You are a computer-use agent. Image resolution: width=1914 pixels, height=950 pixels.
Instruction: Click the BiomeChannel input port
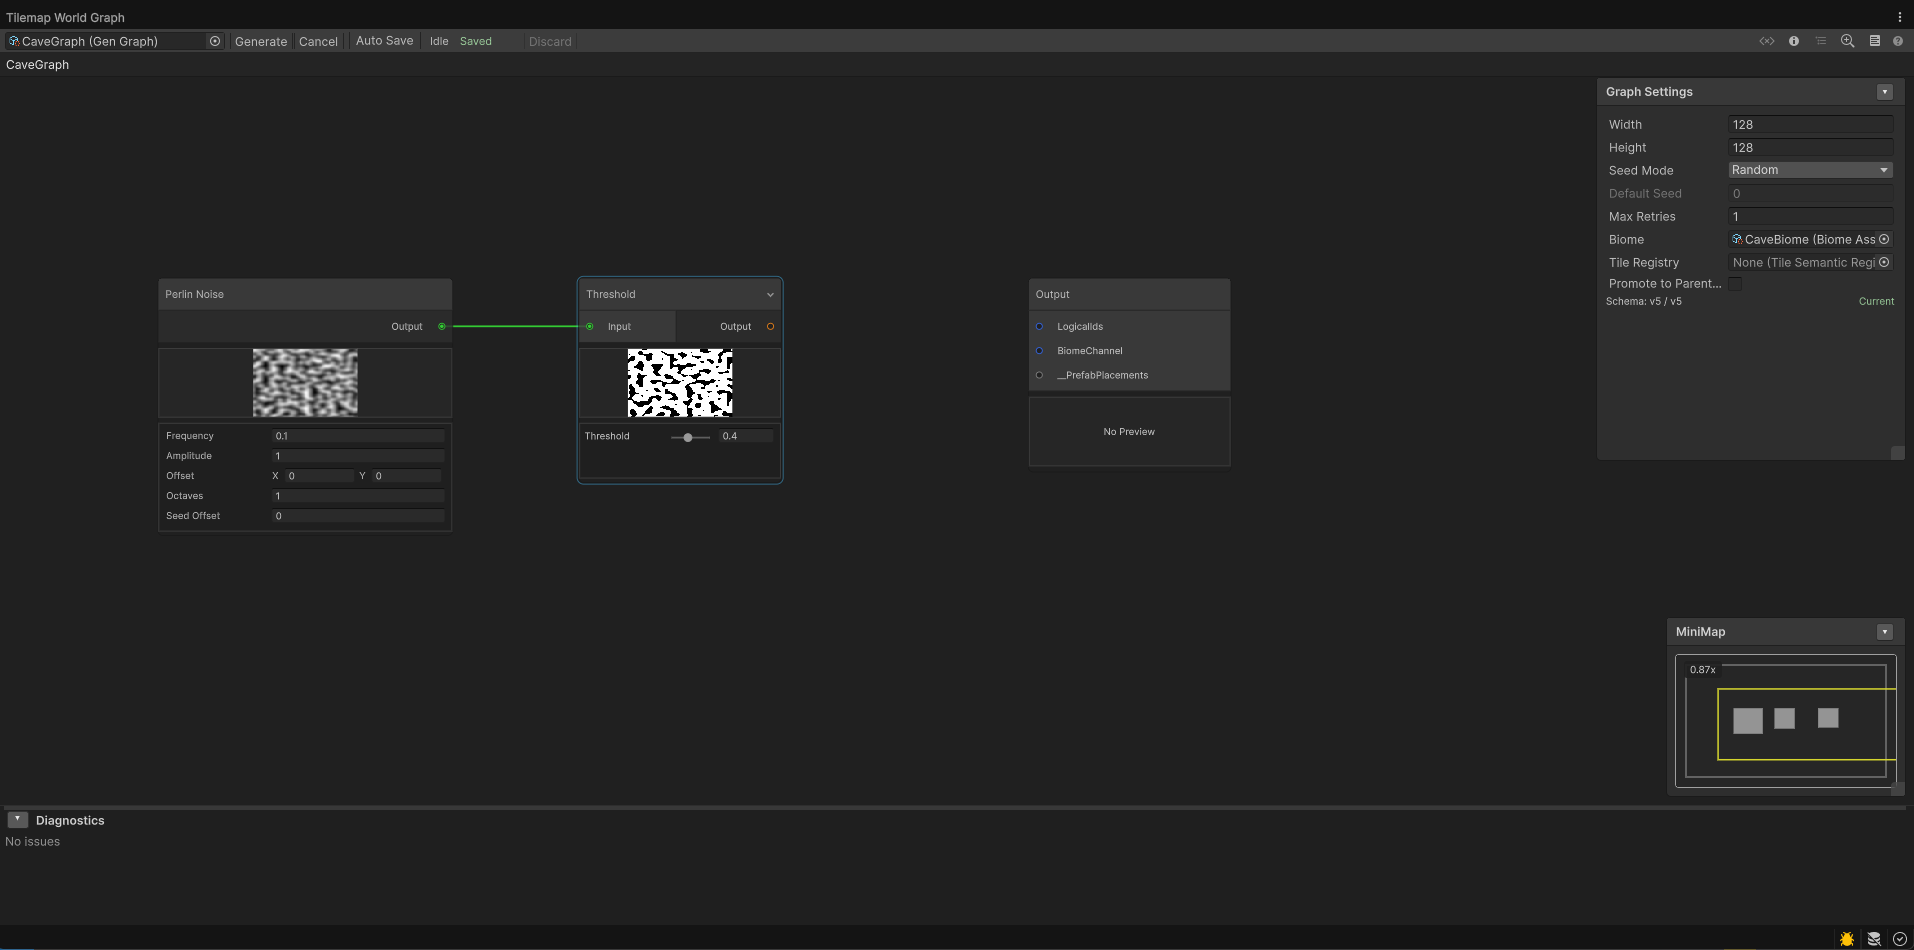click(x=1040, y=350)
